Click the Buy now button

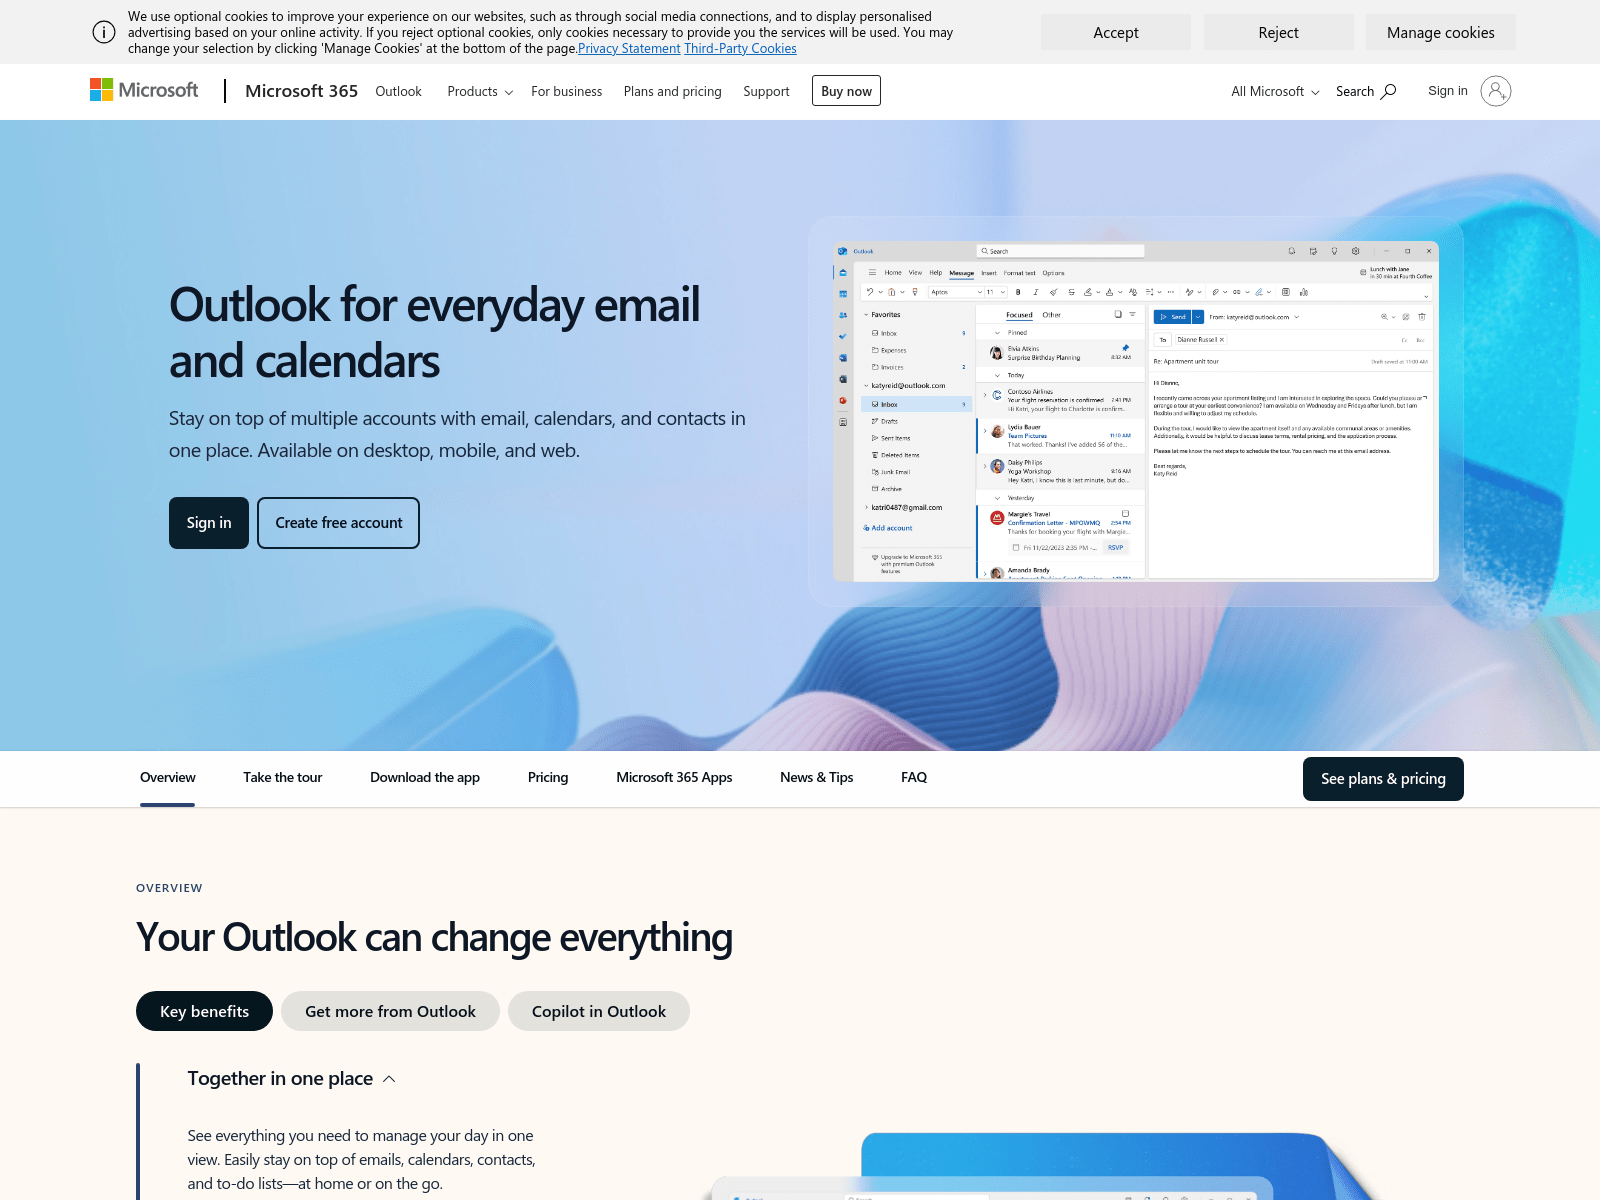pyautogui.click(x=846, y=91)
